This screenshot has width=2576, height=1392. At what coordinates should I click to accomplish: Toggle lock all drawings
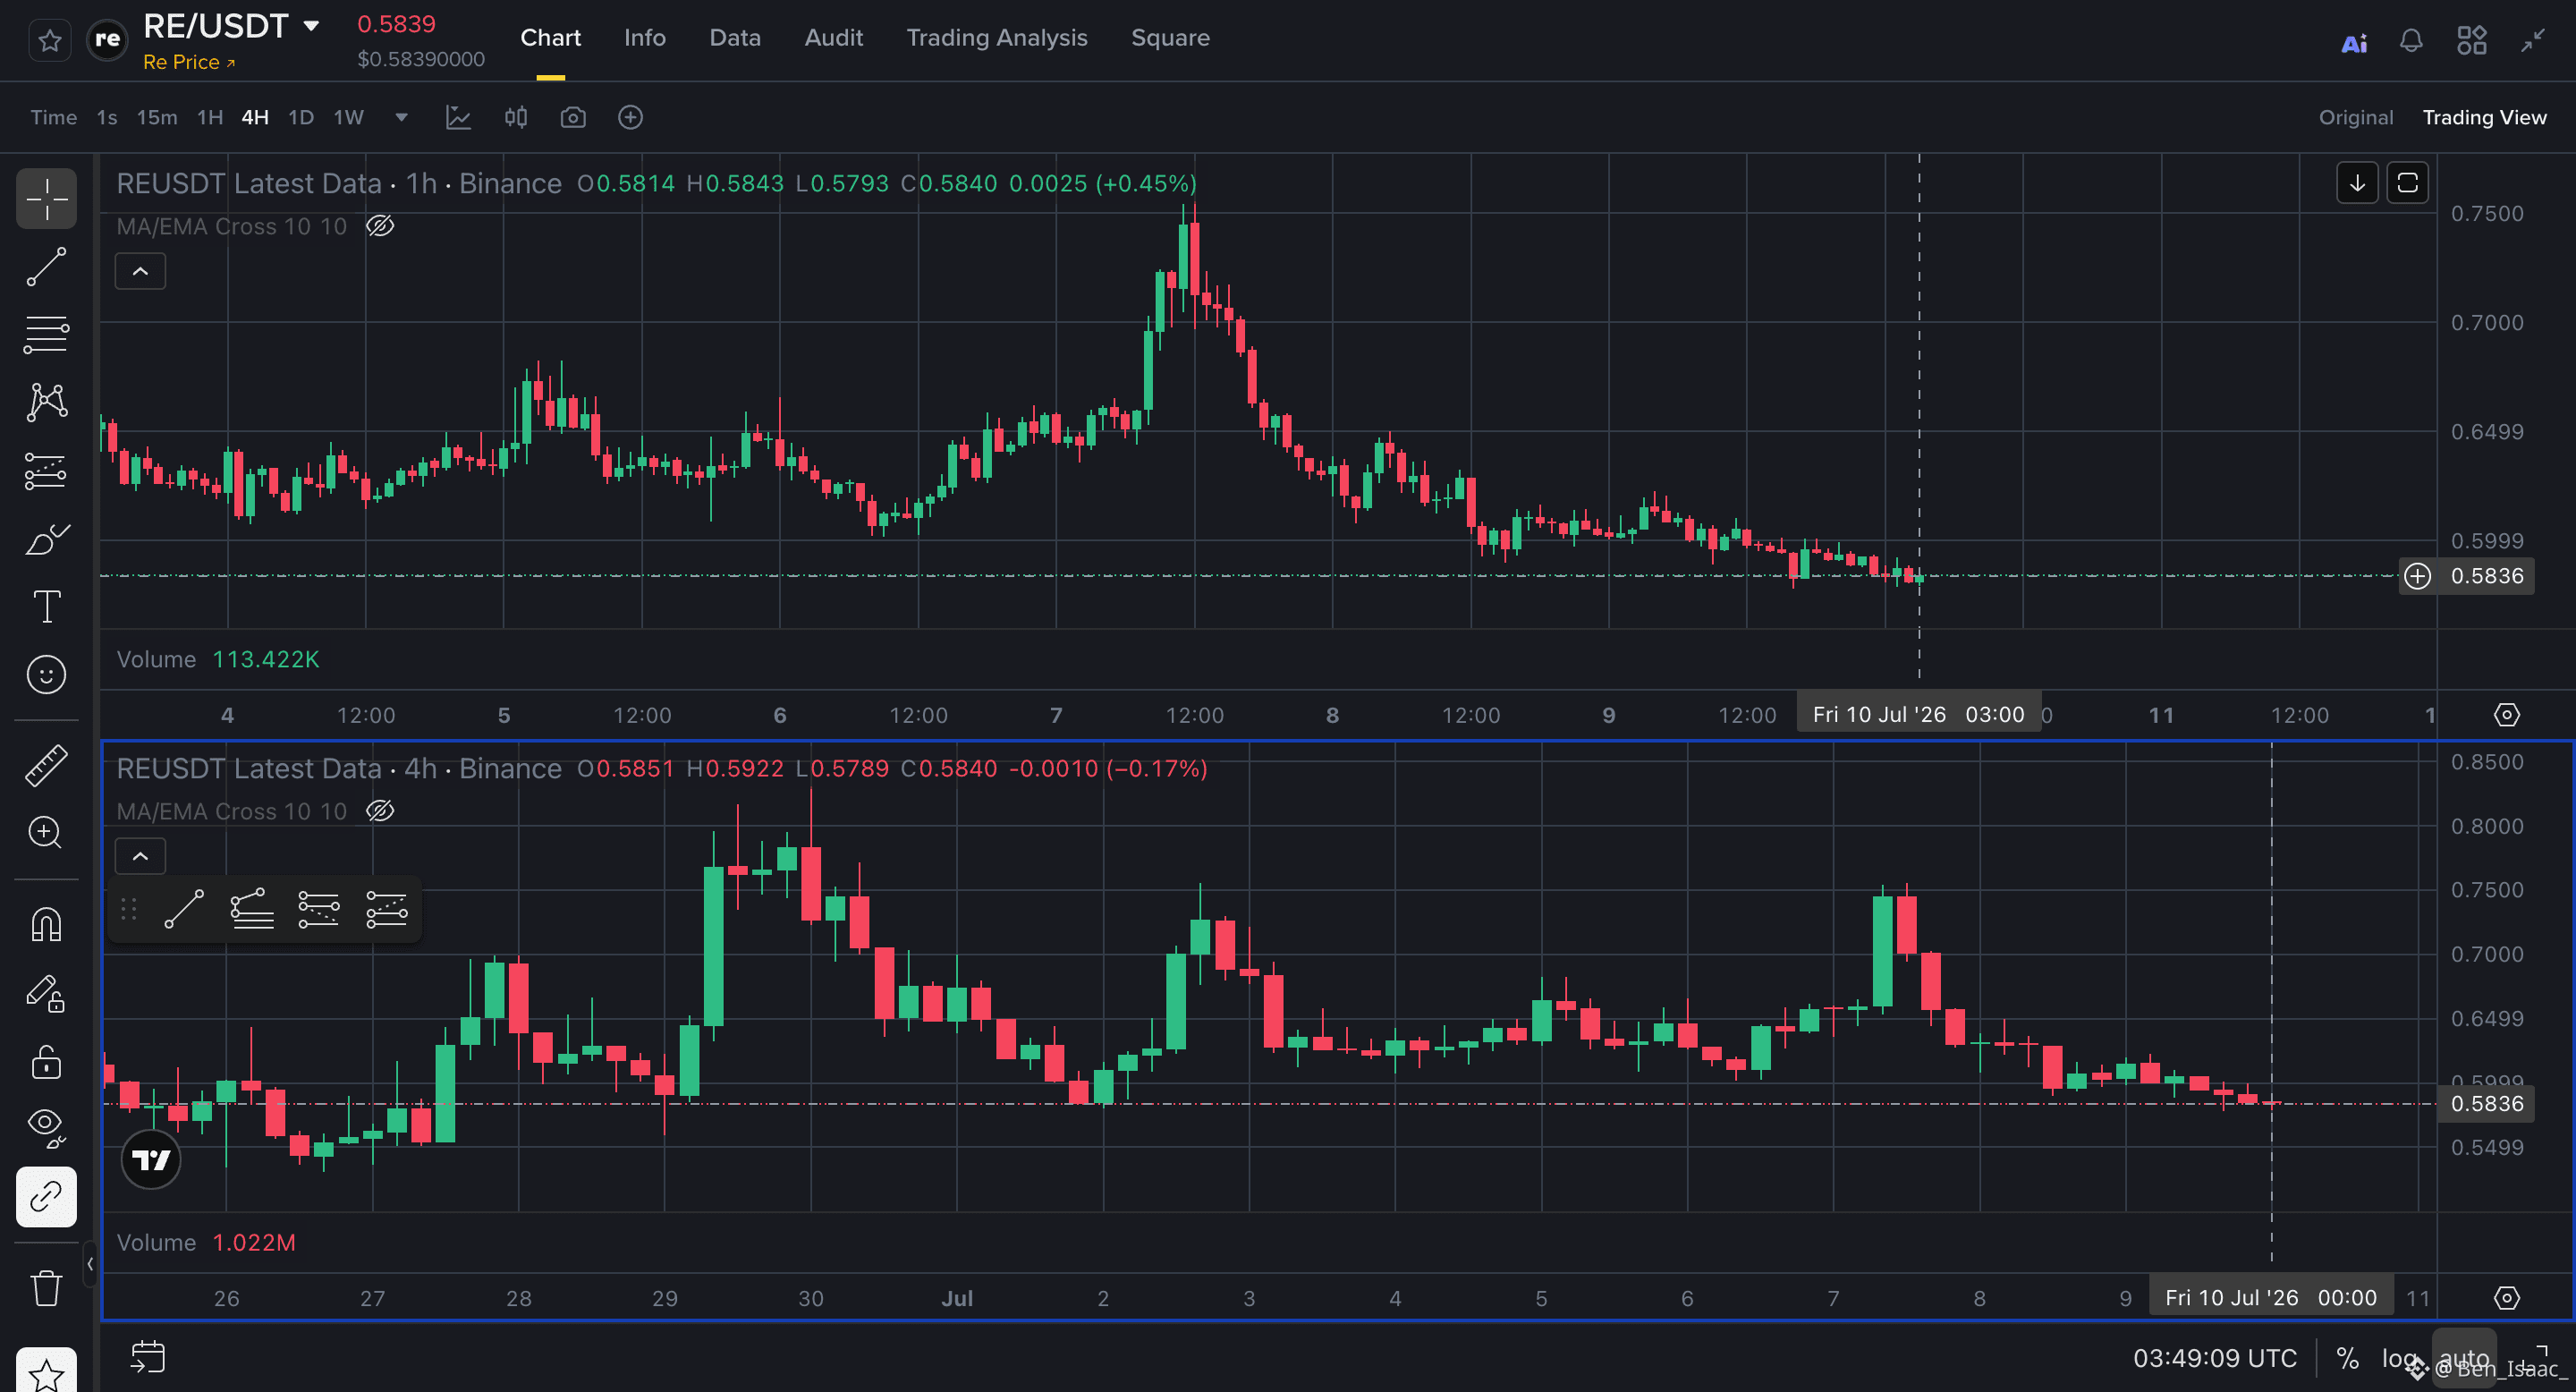(x=46, y=1061)
